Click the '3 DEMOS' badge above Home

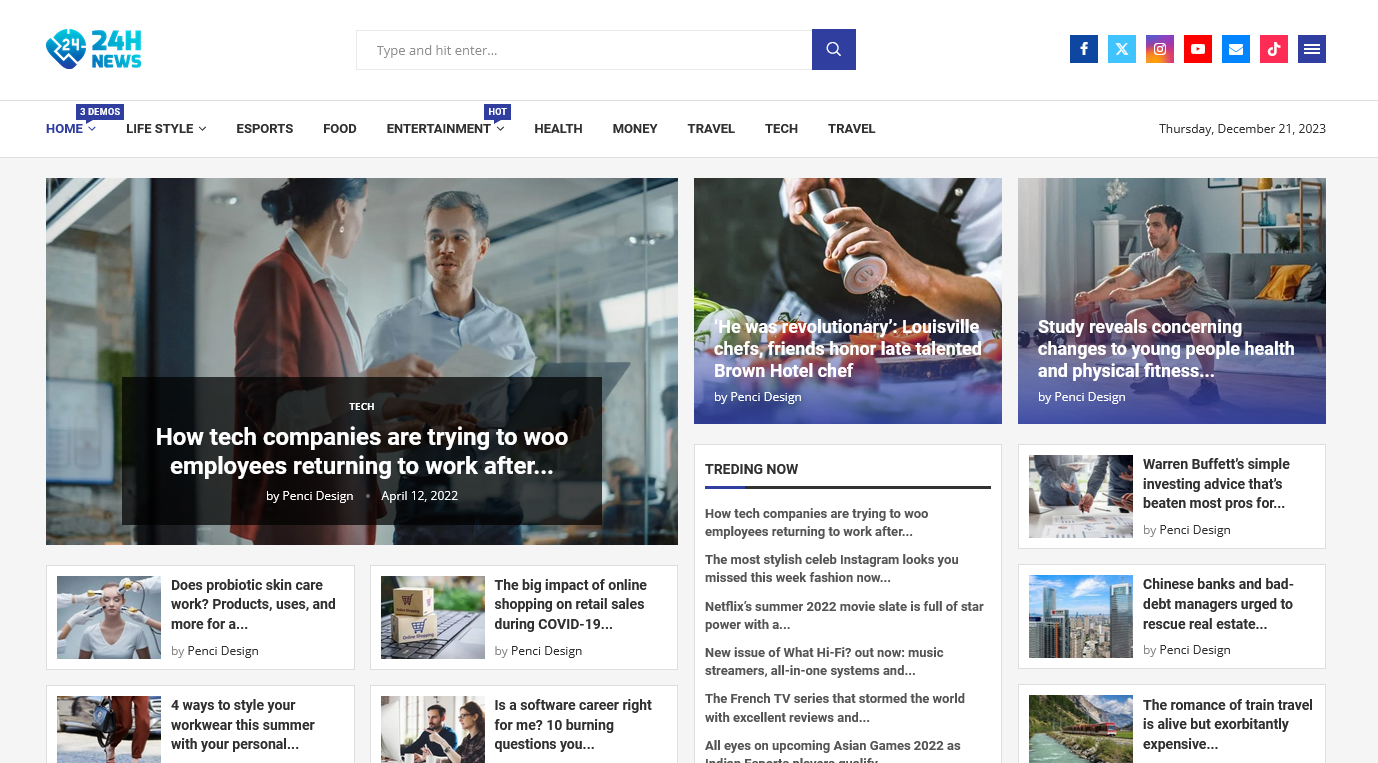100,112
